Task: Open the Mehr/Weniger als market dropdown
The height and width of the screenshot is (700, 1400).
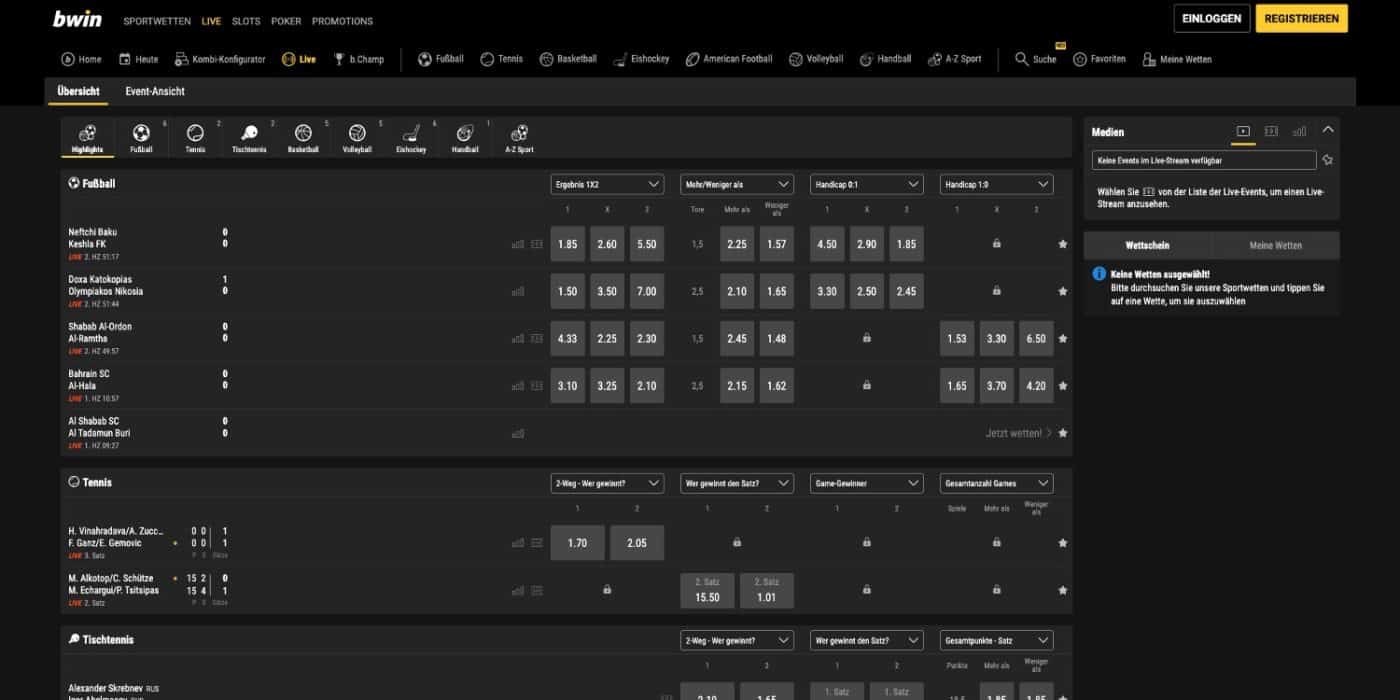Action: pos(737,184)
